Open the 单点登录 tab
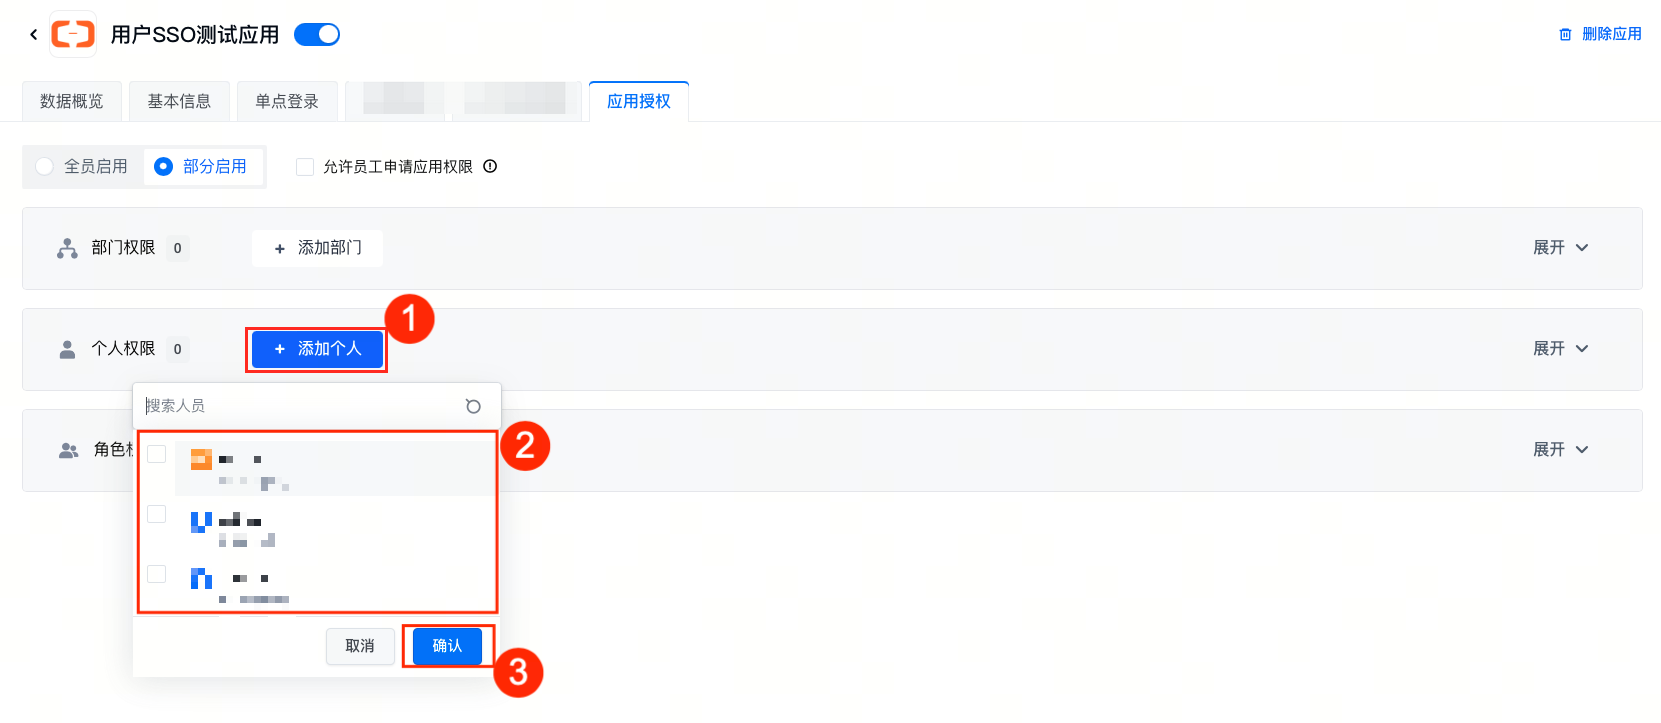Screen dimensions: 1661x723 coord(287,101)
